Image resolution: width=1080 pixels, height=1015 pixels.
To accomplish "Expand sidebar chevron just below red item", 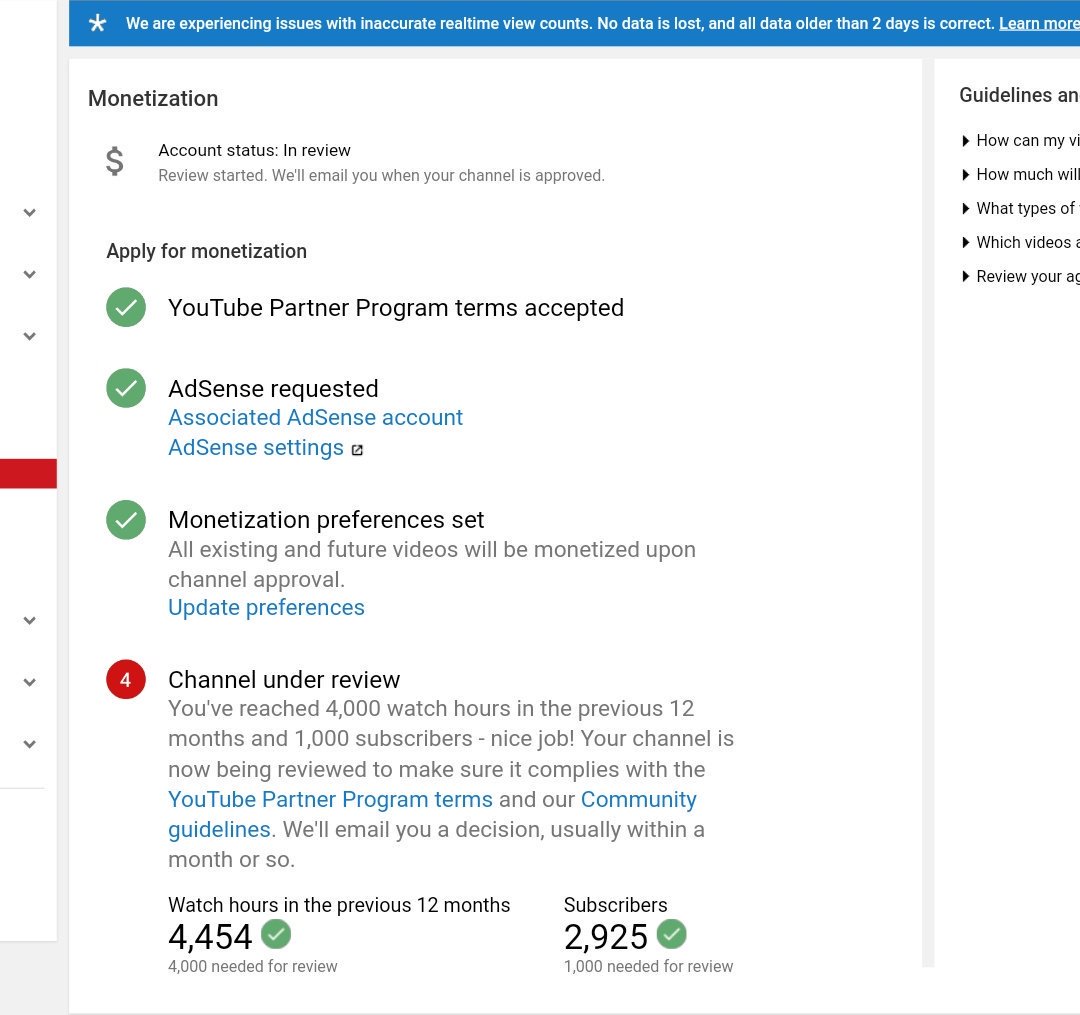I will [x=30, y=620].
